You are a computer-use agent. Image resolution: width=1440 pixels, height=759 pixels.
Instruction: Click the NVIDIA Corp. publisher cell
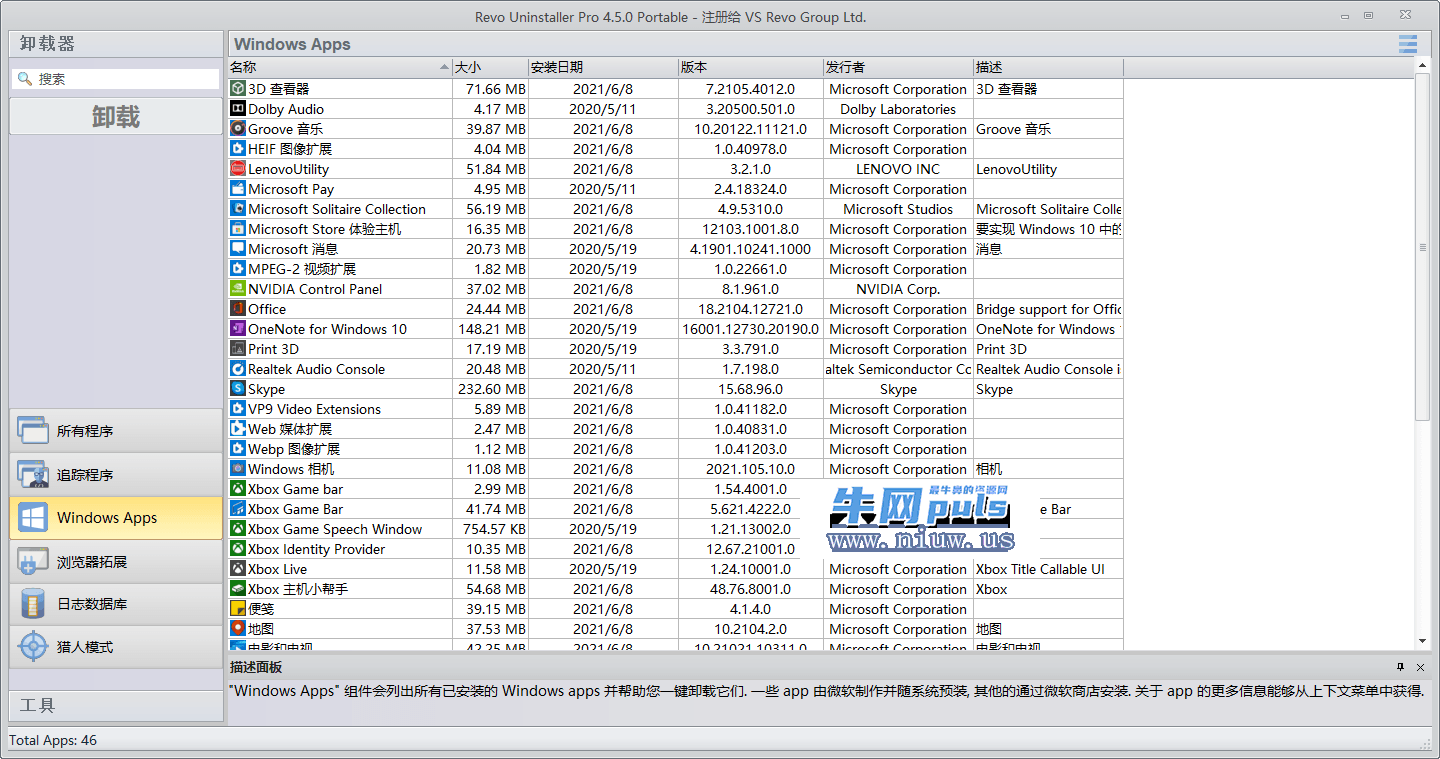pyautogui.click(x=898, y=289)
